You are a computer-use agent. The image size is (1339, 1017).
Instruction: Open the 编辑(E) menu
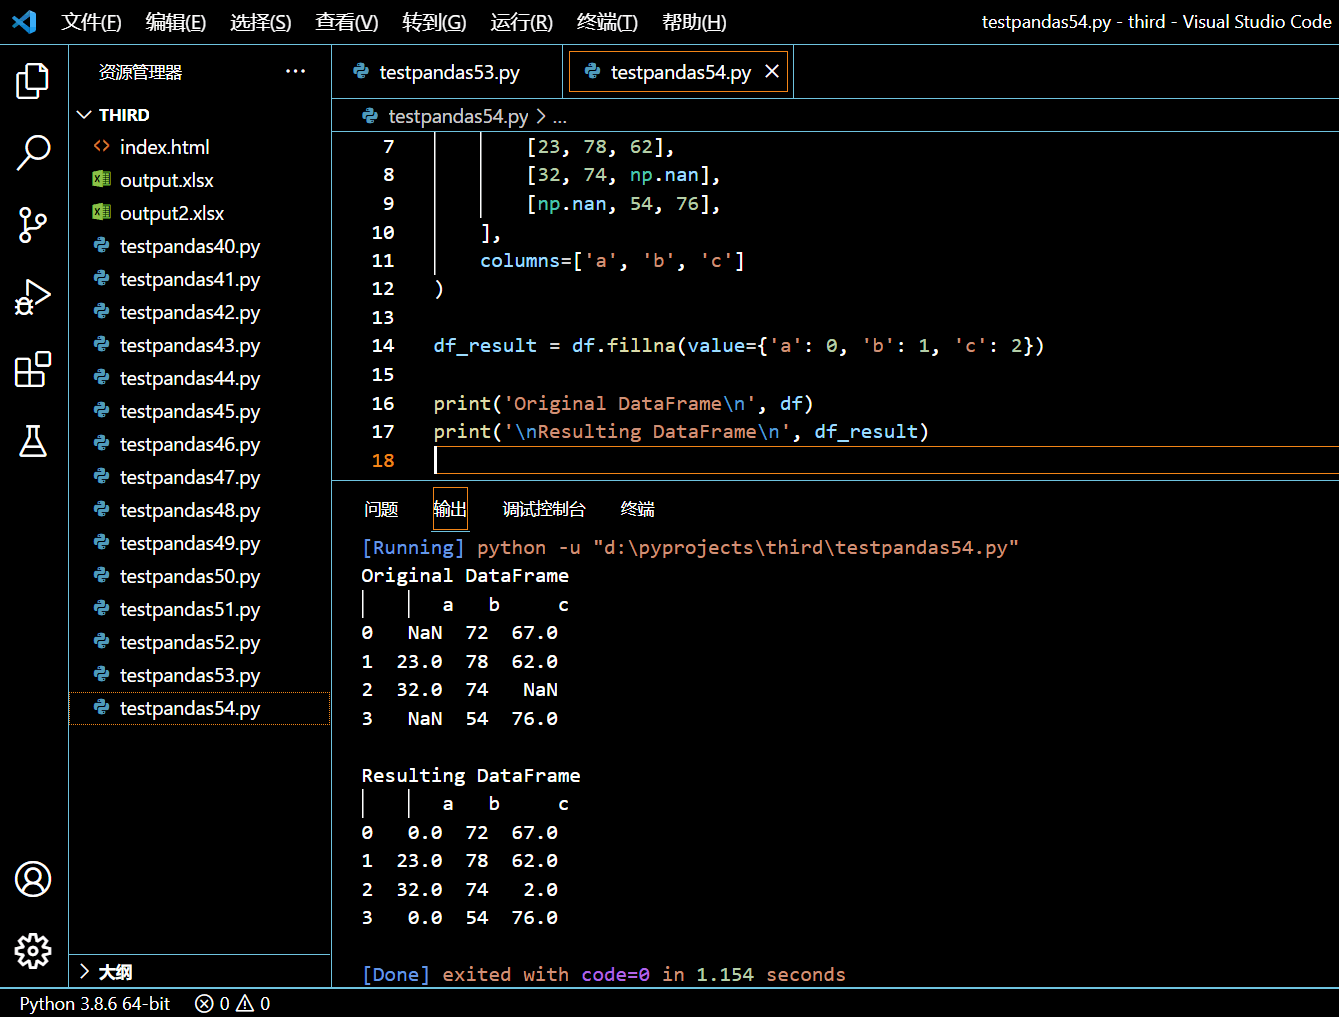point(176,22)
